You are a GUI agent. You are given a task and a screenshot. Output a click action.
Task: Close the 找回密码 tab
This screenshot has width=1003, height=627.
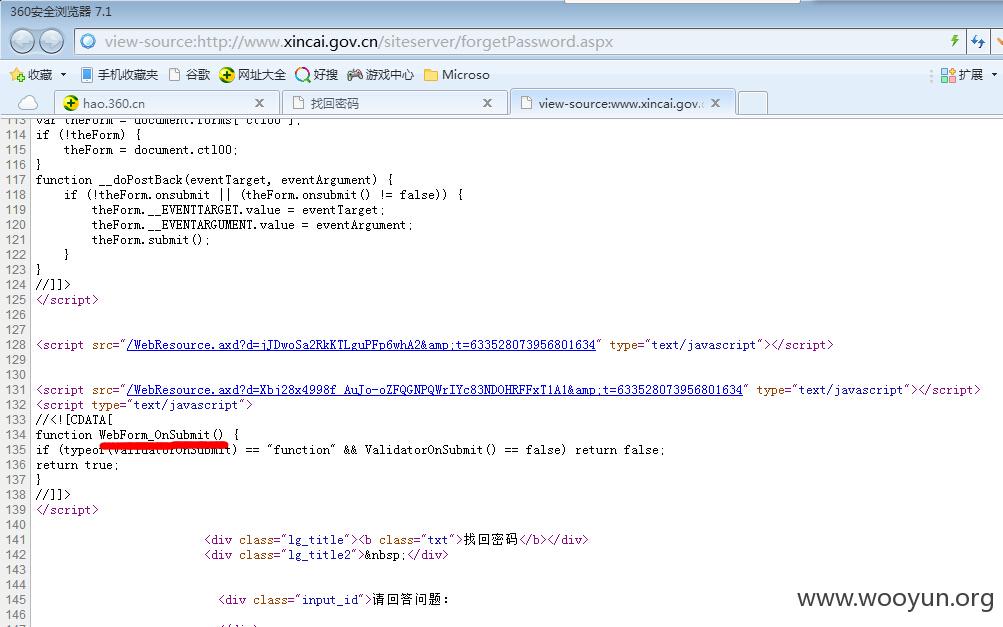point(487,103)
